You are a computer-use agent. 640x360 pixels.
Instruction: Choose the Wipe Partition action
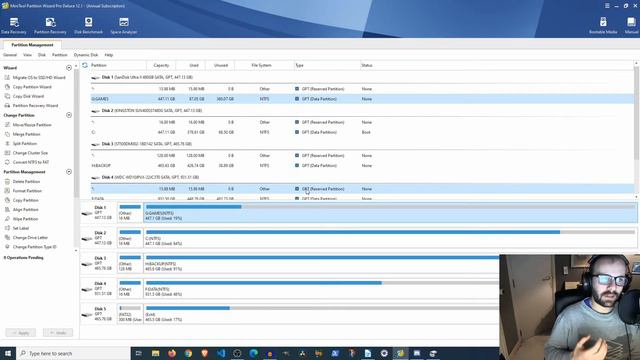click(21, 219)
